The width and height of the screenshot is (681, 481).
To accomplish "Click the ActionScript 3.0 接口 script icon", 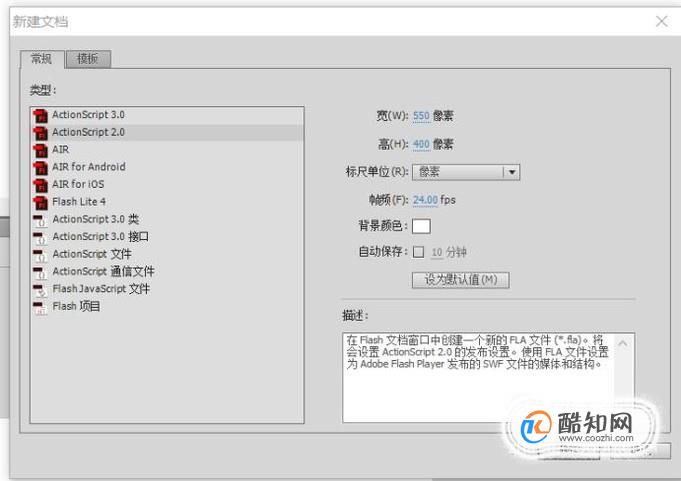I will [40, 237].
